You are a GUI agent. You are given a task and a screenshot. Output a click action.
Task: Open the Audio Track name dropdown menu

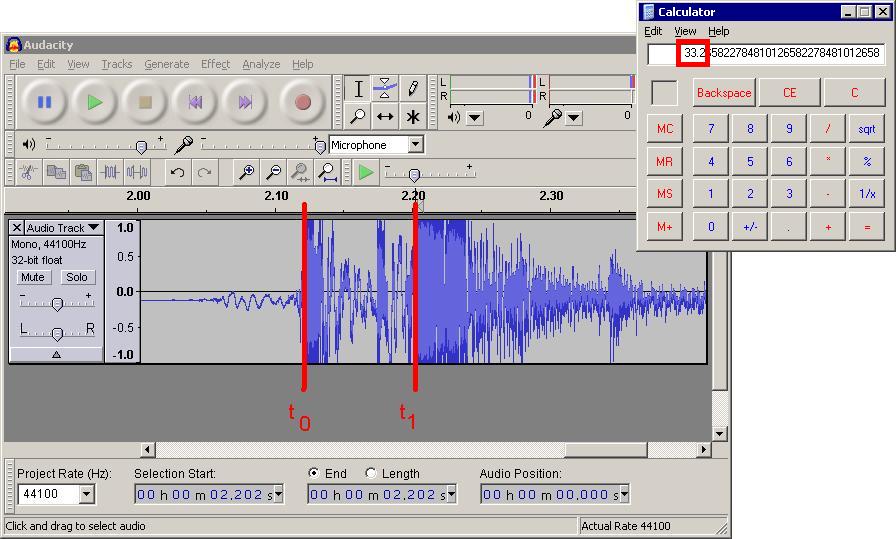(93, 228)
